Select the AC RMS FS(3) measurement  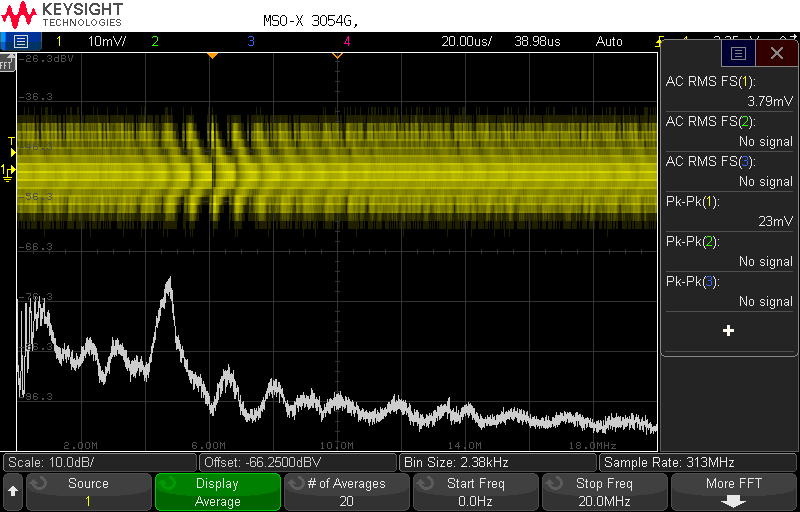pyautogui.click(x=729, y=171)
